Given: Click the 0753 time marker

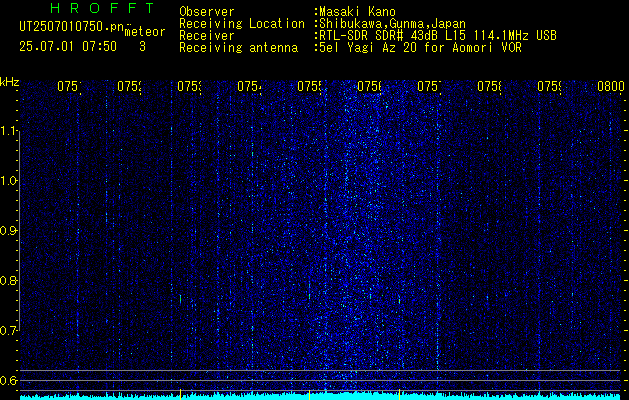Looking at the screenshot, I should tap(189, 86).
